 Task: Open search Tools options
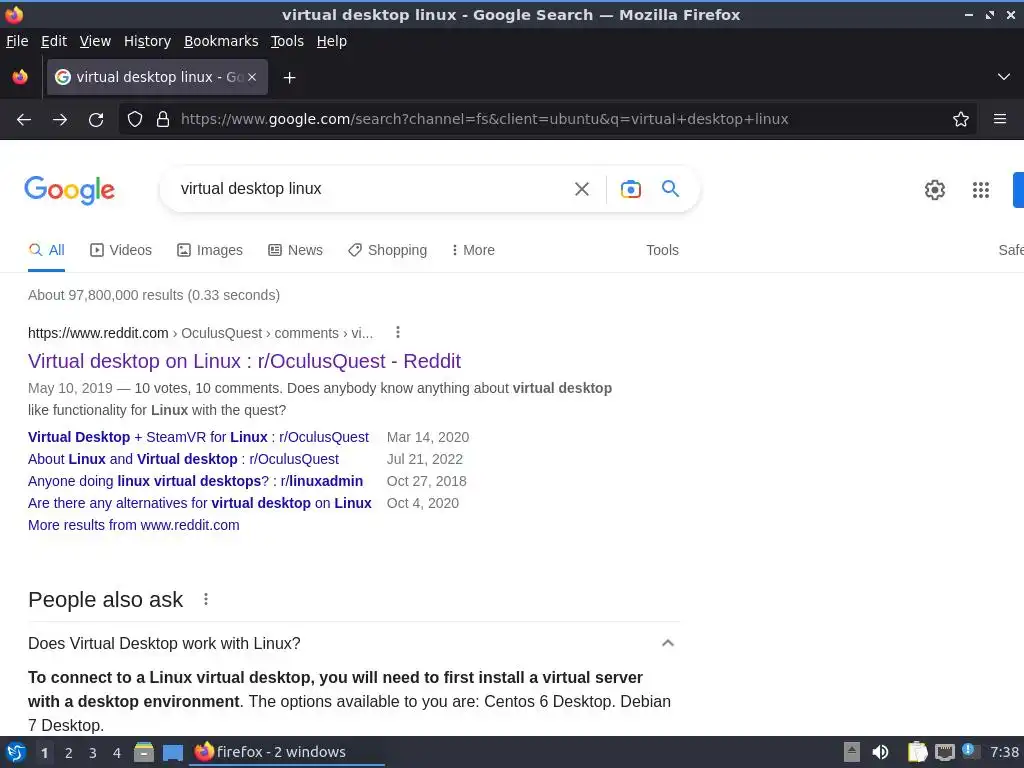(x=662, y=250)
